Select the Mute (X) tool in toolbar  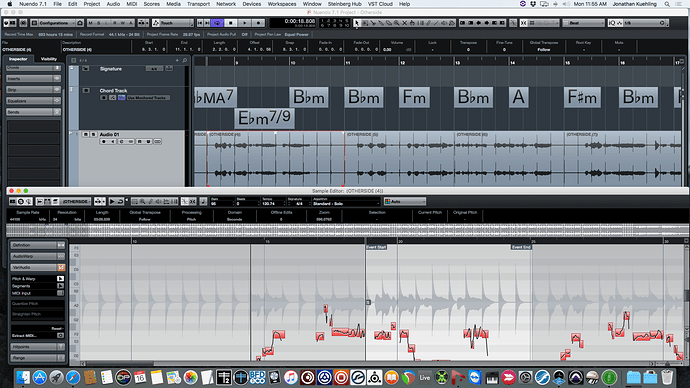405,23
